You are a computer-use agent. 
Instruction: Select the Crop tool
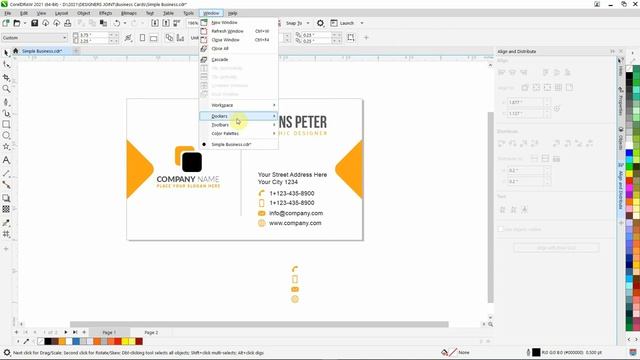(x=6, y=77)
